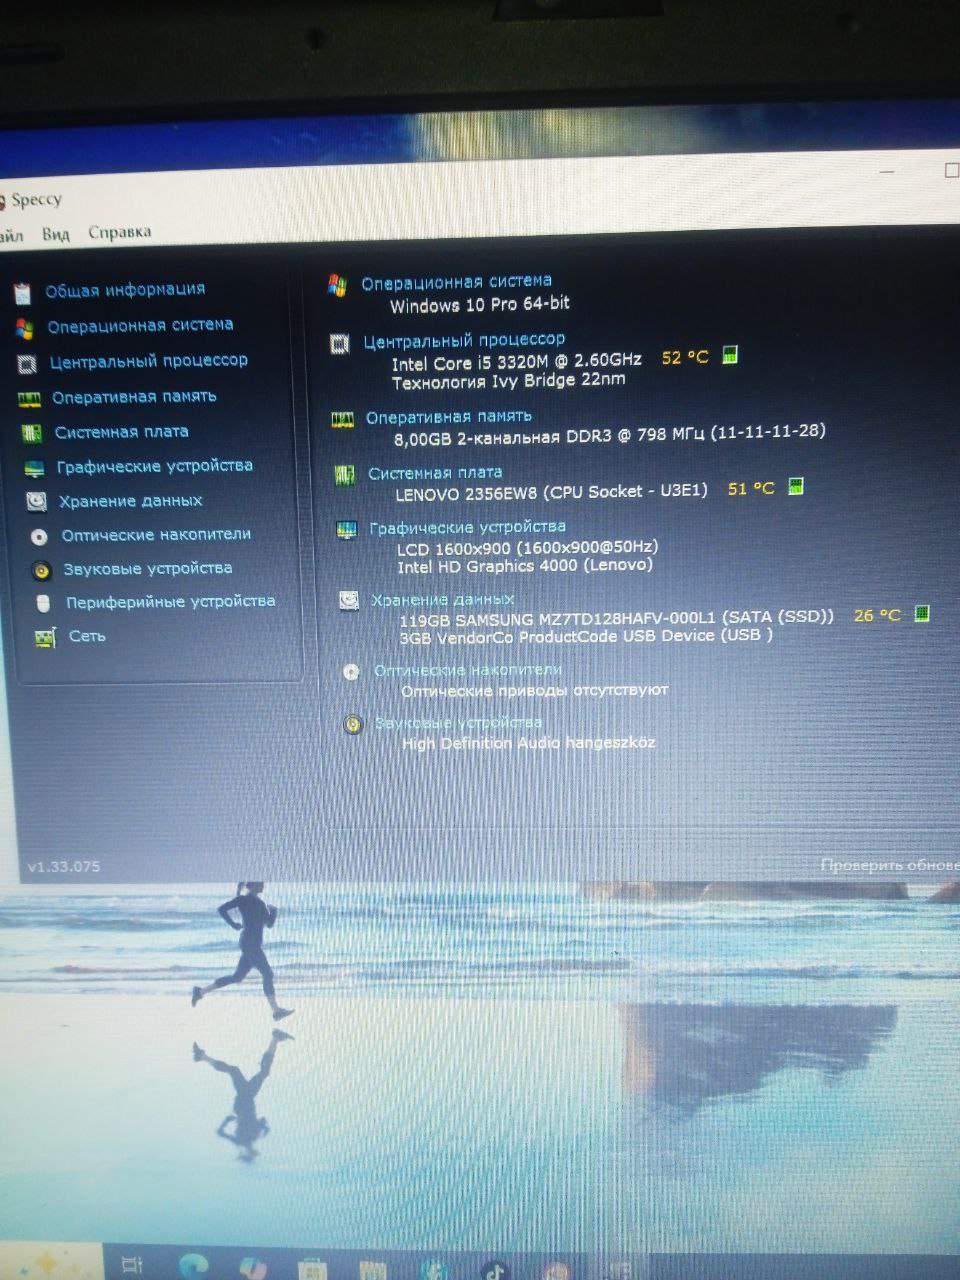Open the Общая информация sidebar section
Image resolution: width=960 pixels, height=1280 pixels.
[124, 290]
